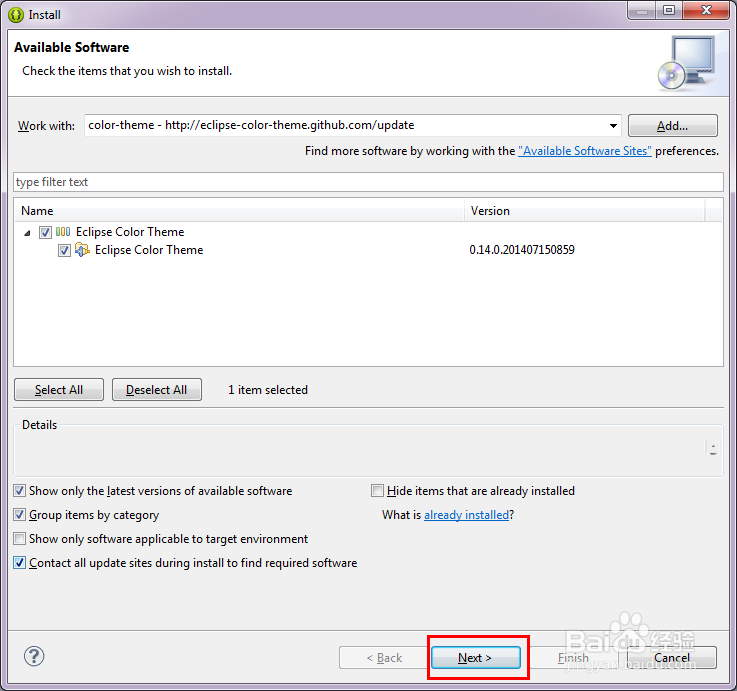Click the Eclipse Color Theme feature plugin icon
The image size is (737, 691).
coord(82,250)
